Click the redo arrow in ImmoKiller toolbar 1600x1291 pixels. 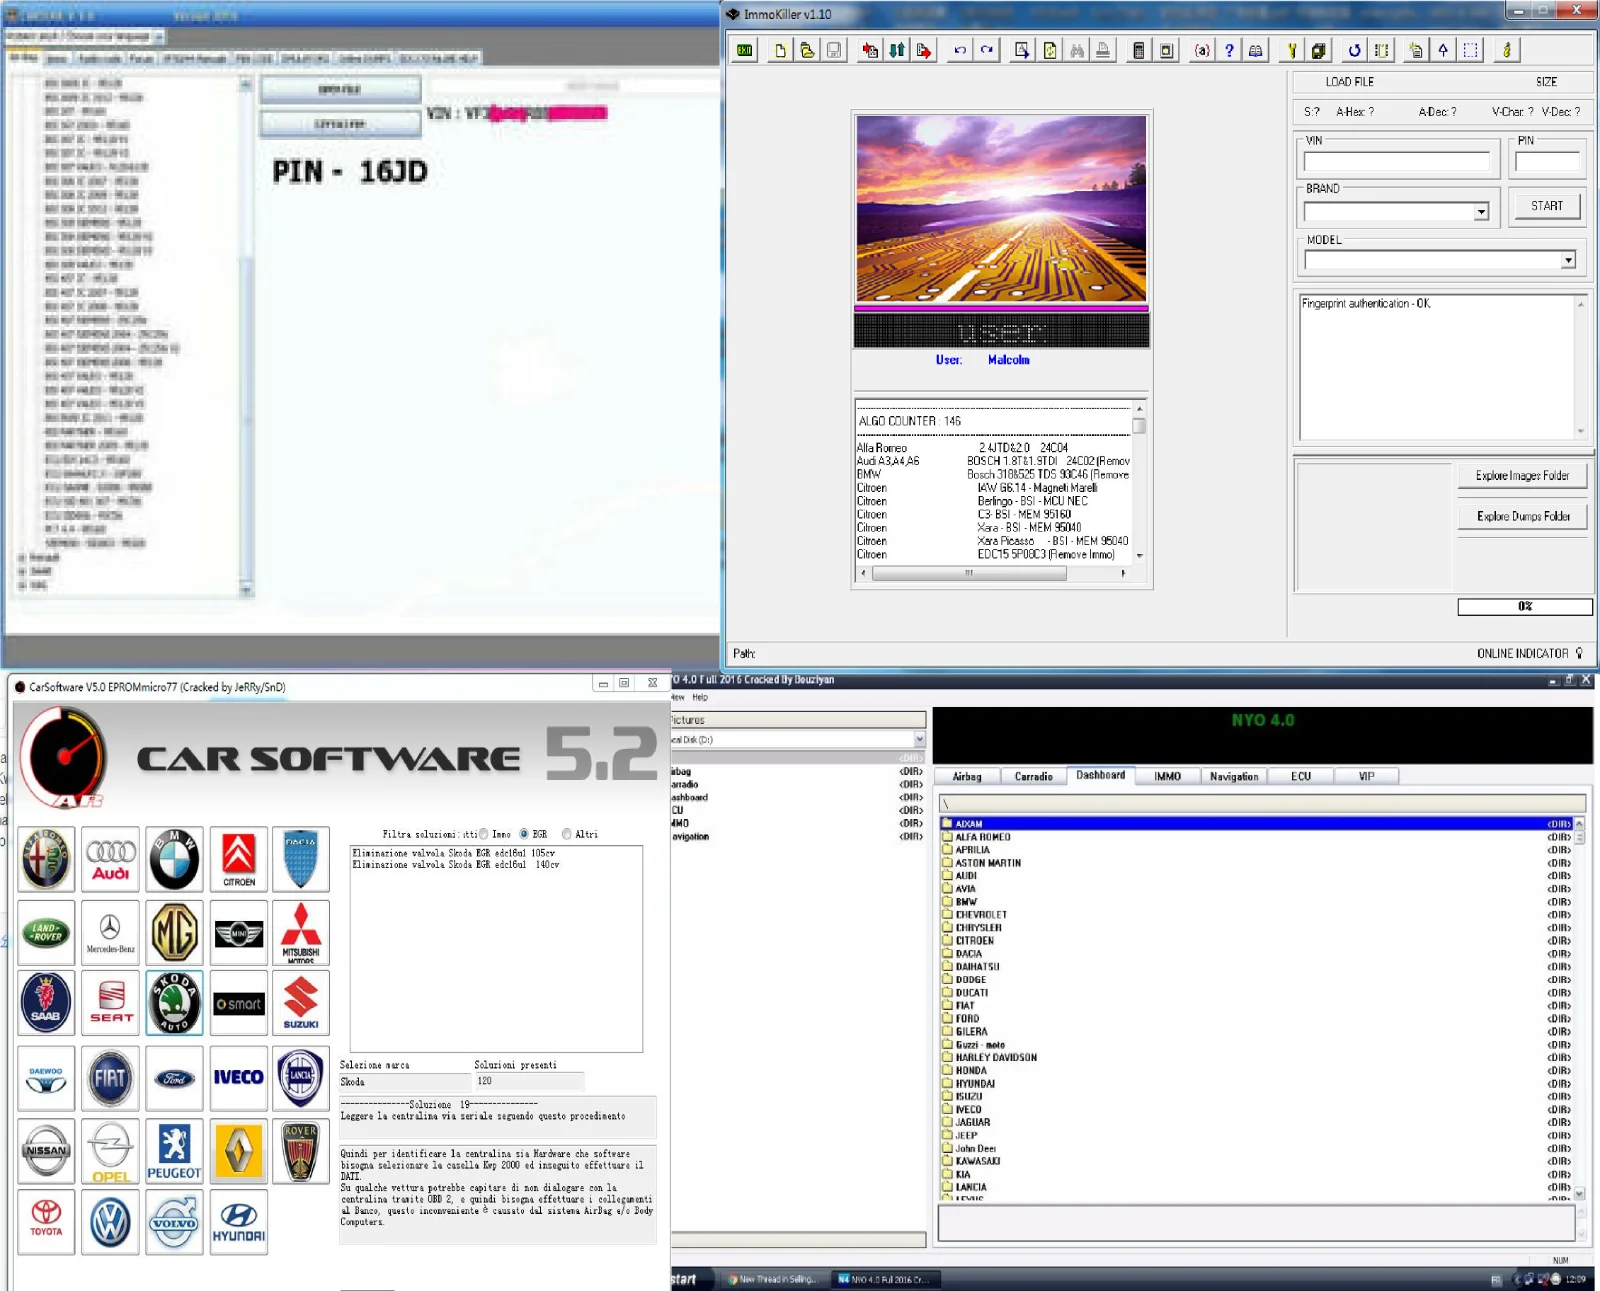(x=987, y=51)
